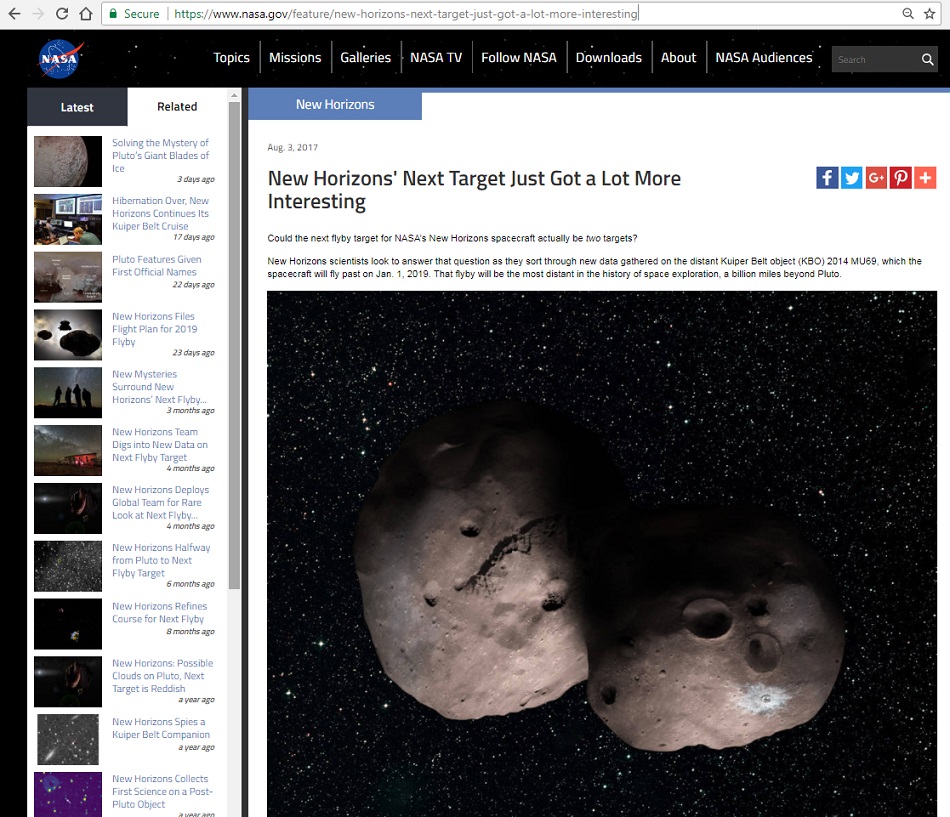Click the large 2014 MU69 artist illustration
This screenshot has height=817, width=950.
point(602,554)
